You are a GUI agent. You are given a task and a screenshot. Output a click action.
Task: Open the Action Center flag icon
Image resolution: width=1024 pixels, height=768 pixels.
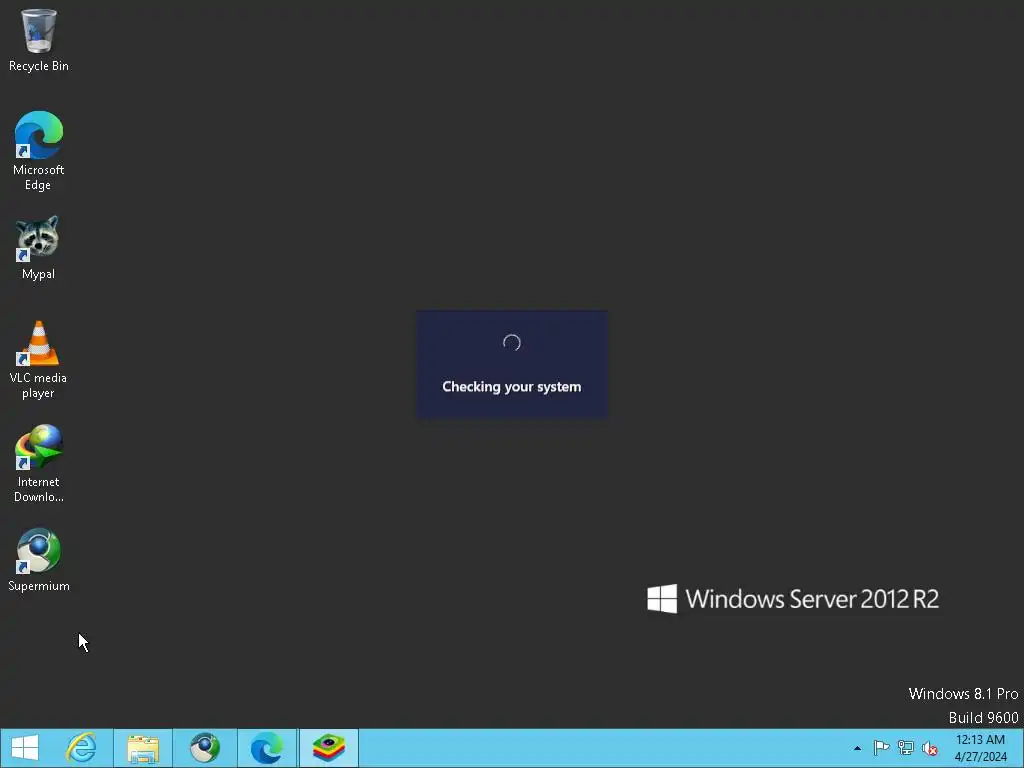882,748
